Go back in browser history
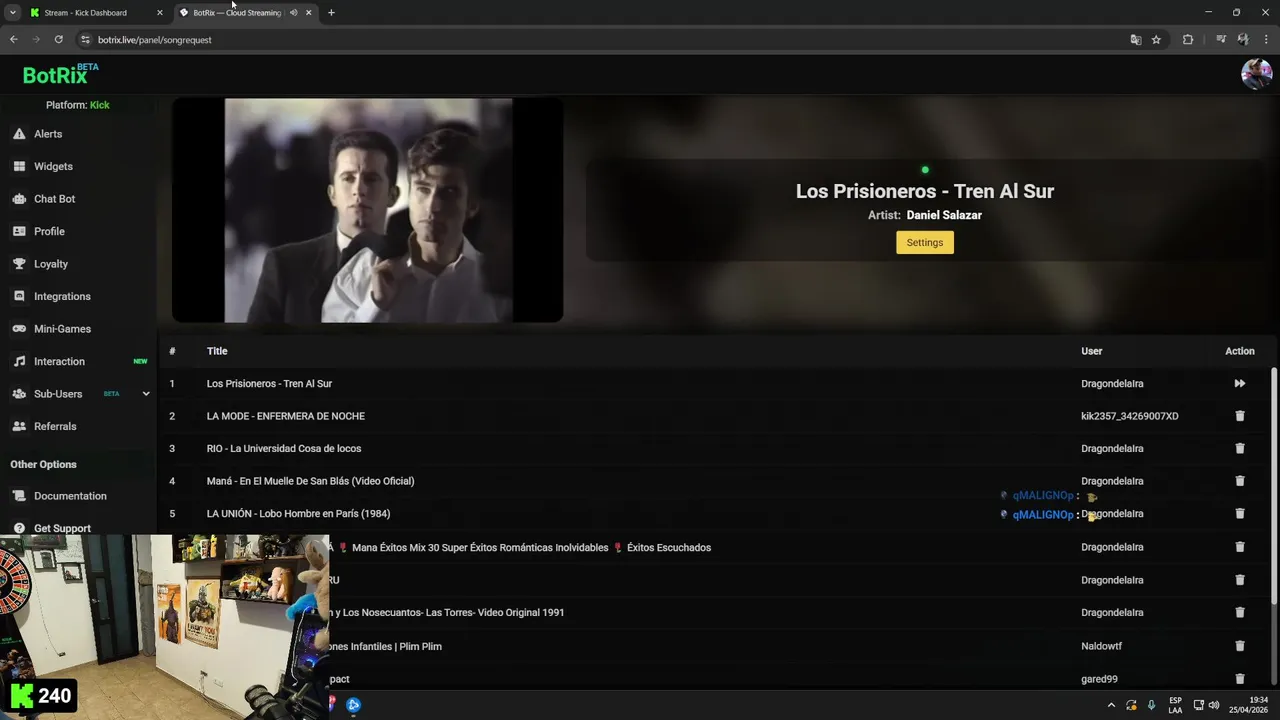Image resolution: width=1280 pixels, height=720 pixels. [13, 40]
